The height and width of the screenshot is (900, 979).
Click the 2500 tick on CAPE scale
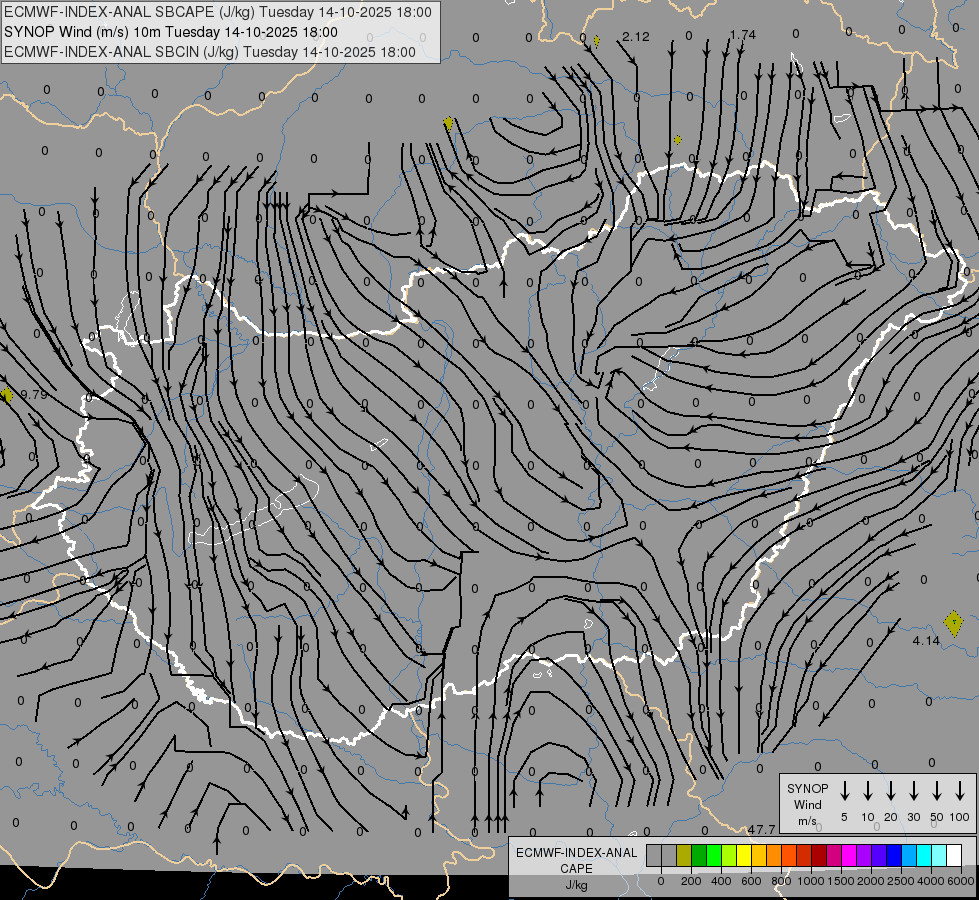[901, 881]
